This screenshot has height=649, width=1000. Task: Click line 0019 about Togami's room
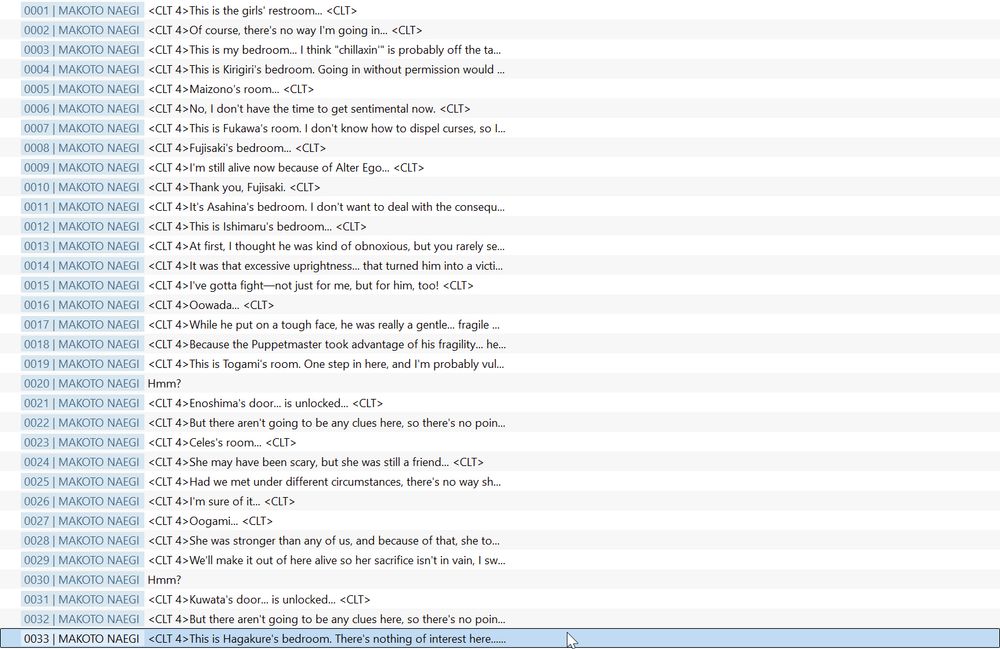(500, 364)
